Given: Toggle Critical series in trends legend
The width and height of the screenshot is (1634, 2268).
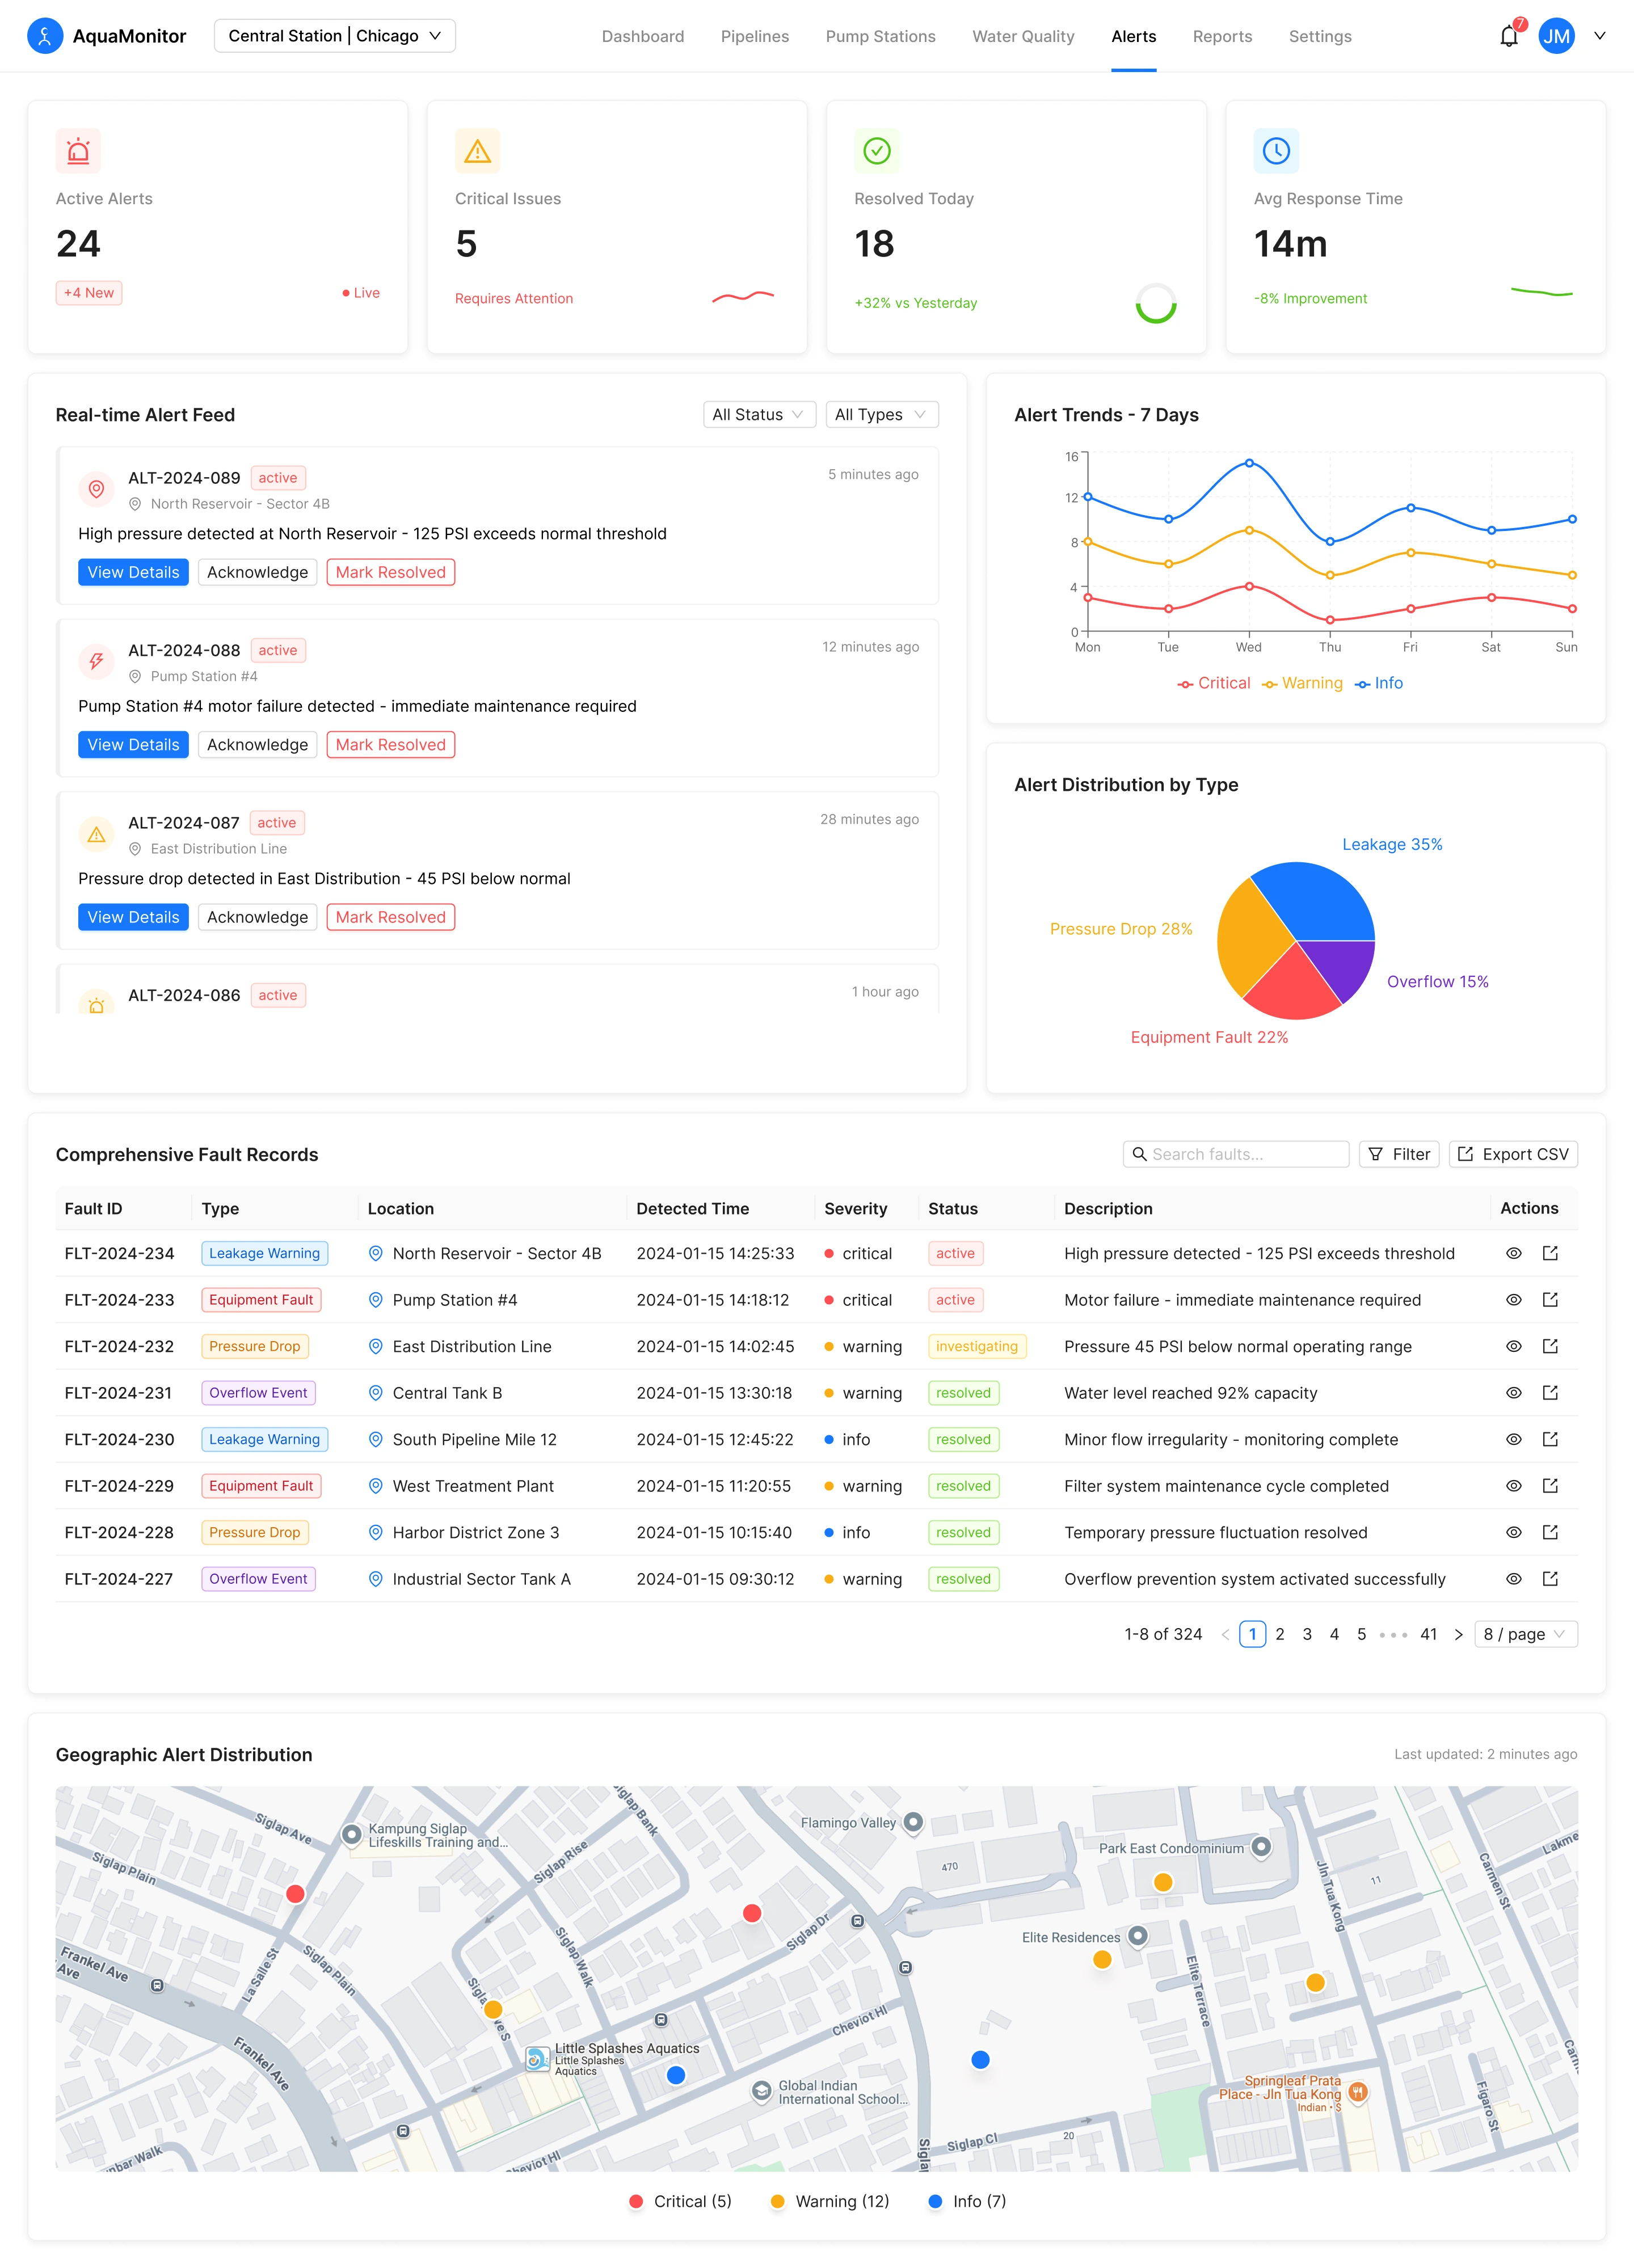Looking at the screenshot, I should coord(1213,683).
